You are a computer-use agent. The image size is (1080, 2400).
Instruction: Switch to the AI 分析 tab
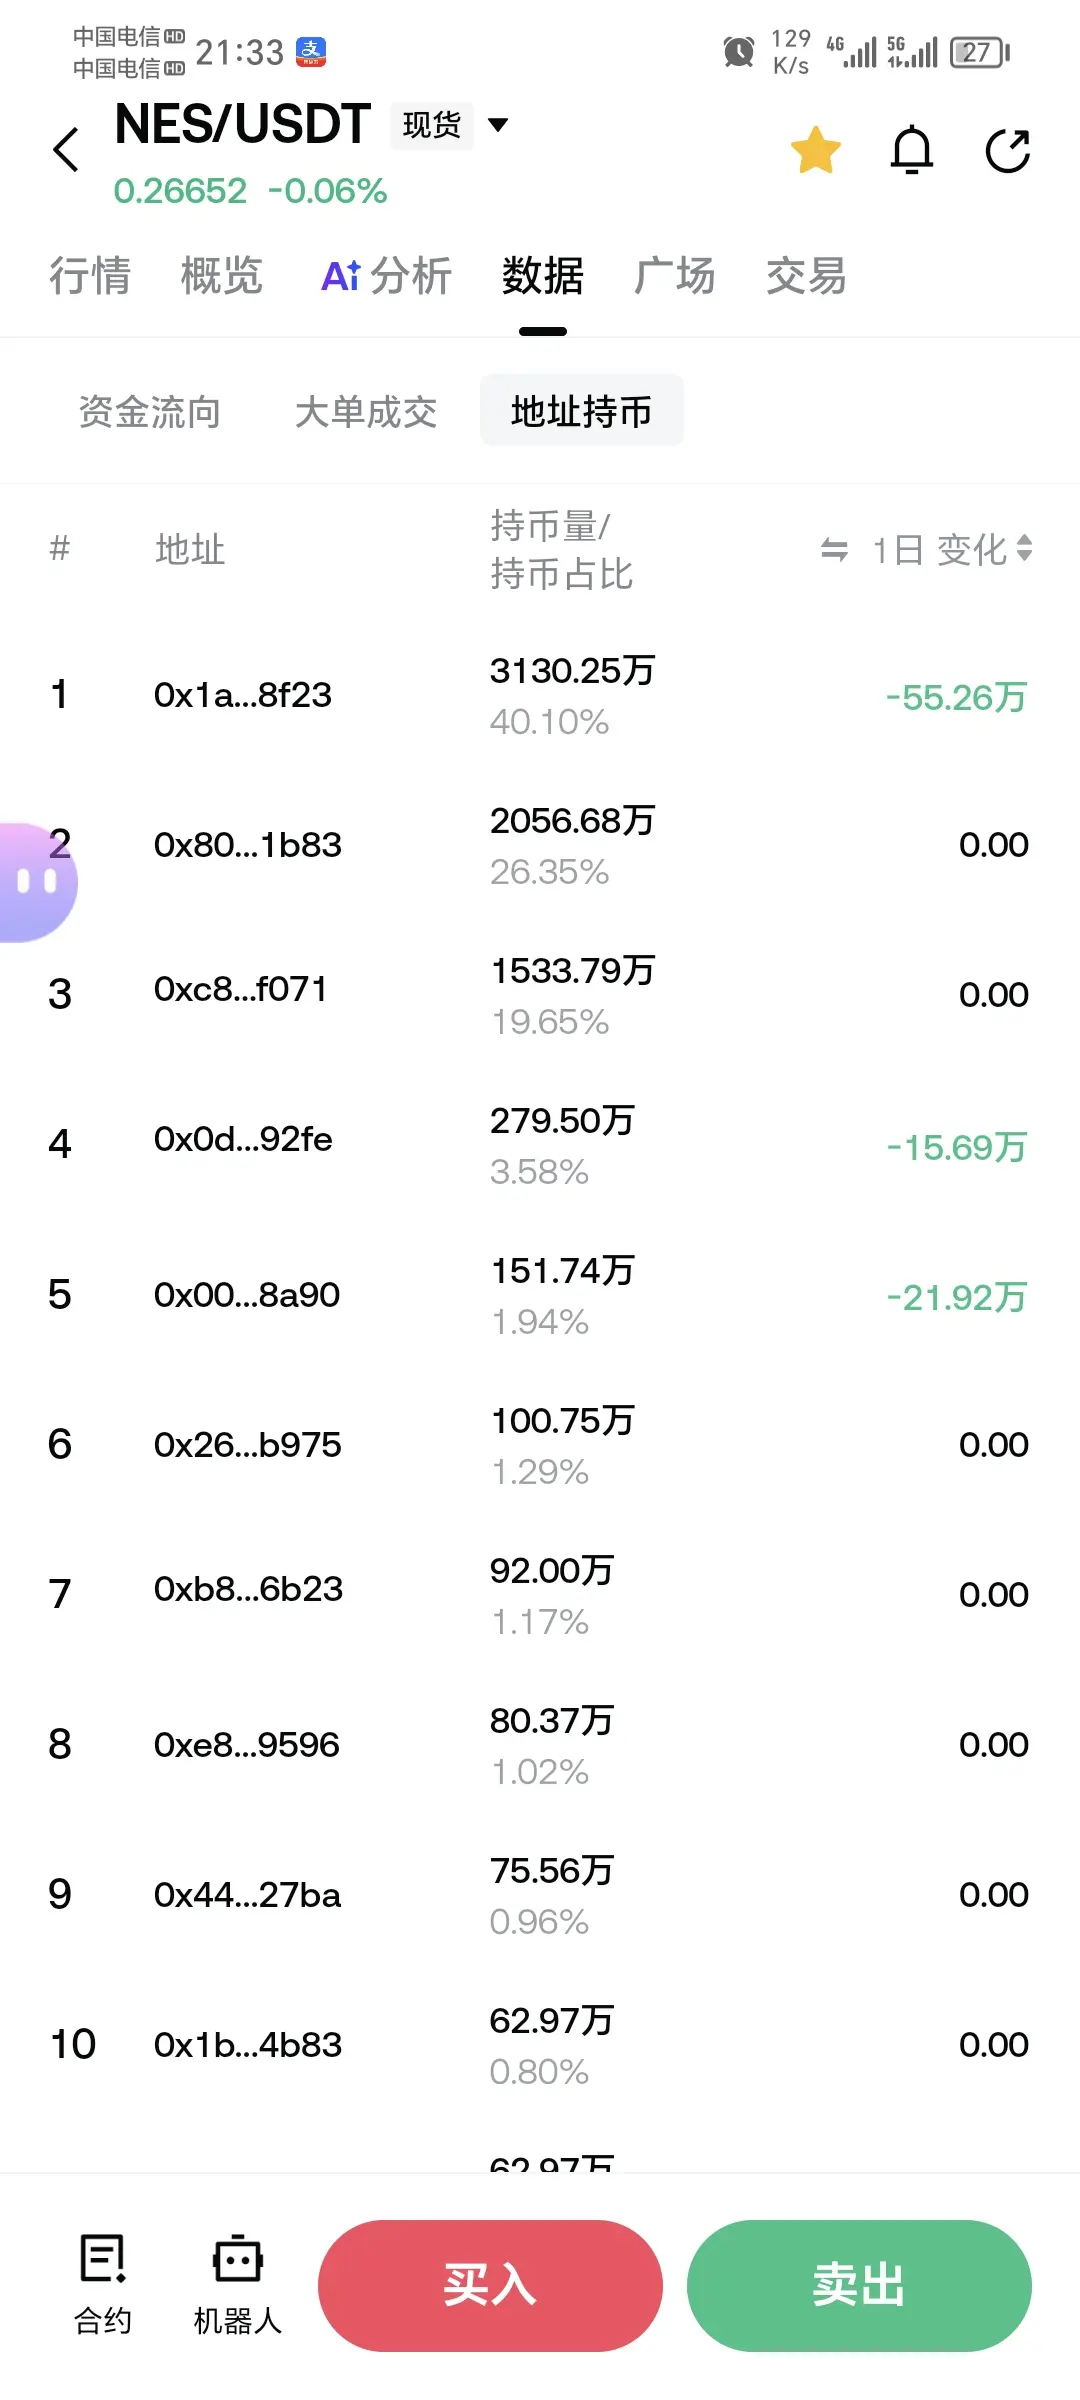[386, 276]
